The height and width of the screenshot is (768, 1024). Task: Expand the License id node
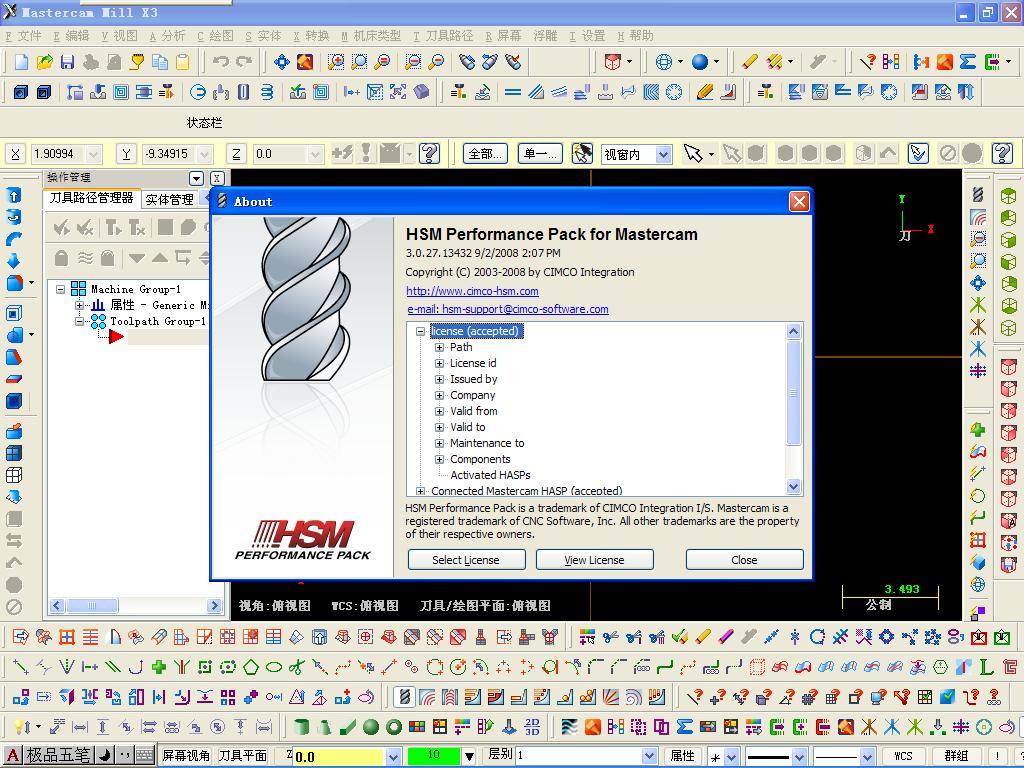click(440, 363)
